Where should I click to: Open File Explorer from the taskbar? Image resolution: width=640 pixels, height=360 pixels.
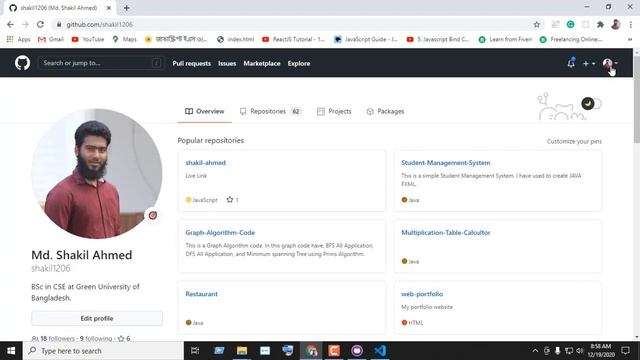click(242, 351)
